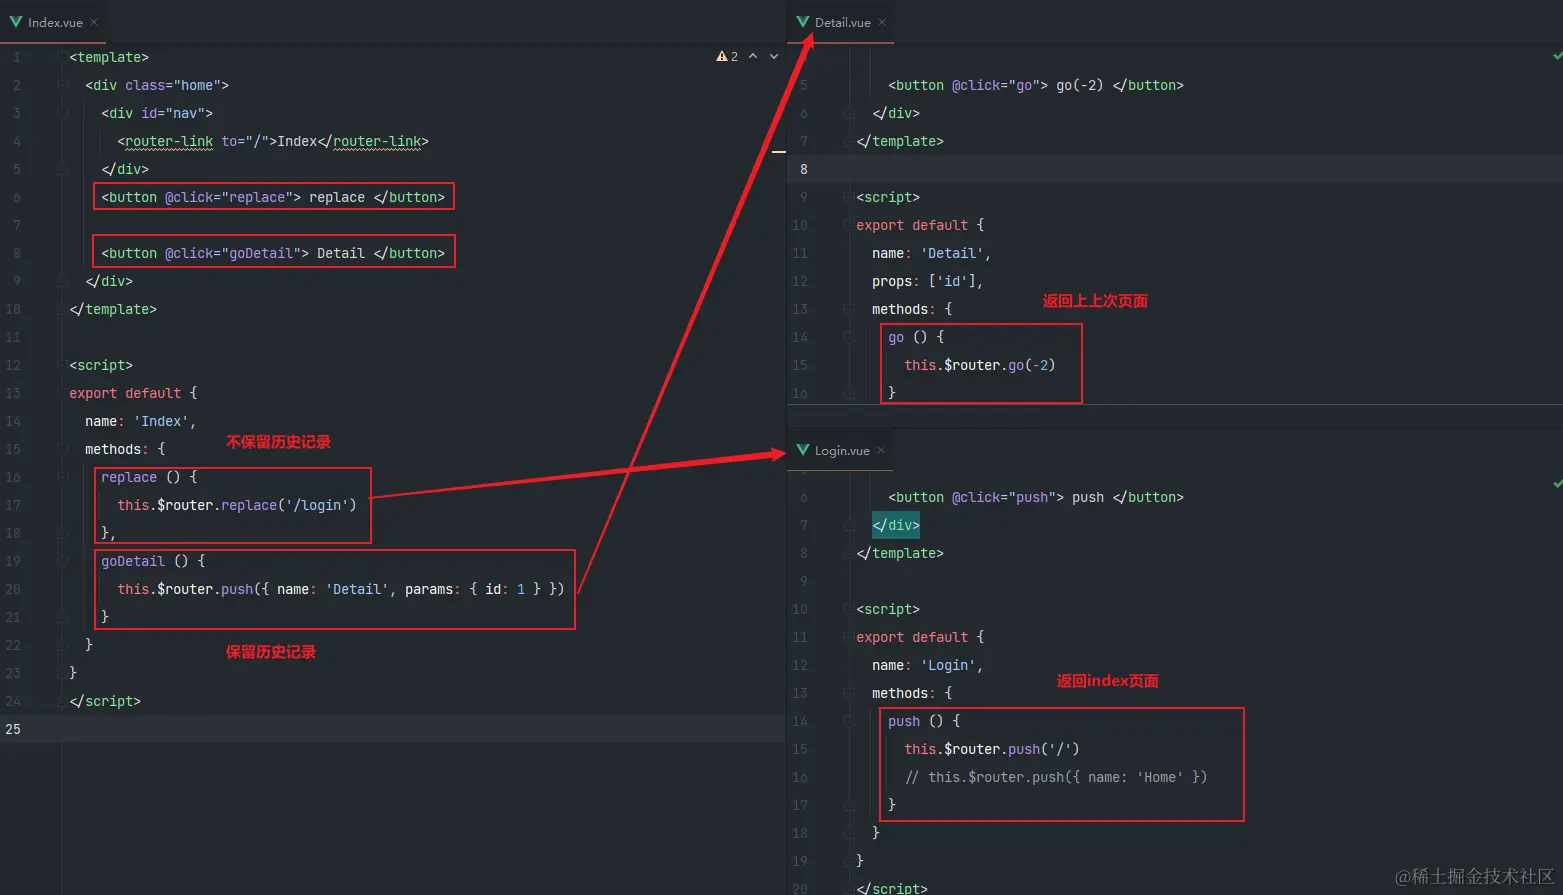Click this.$router.replace('/login') statement

click(x=237, y=505)
